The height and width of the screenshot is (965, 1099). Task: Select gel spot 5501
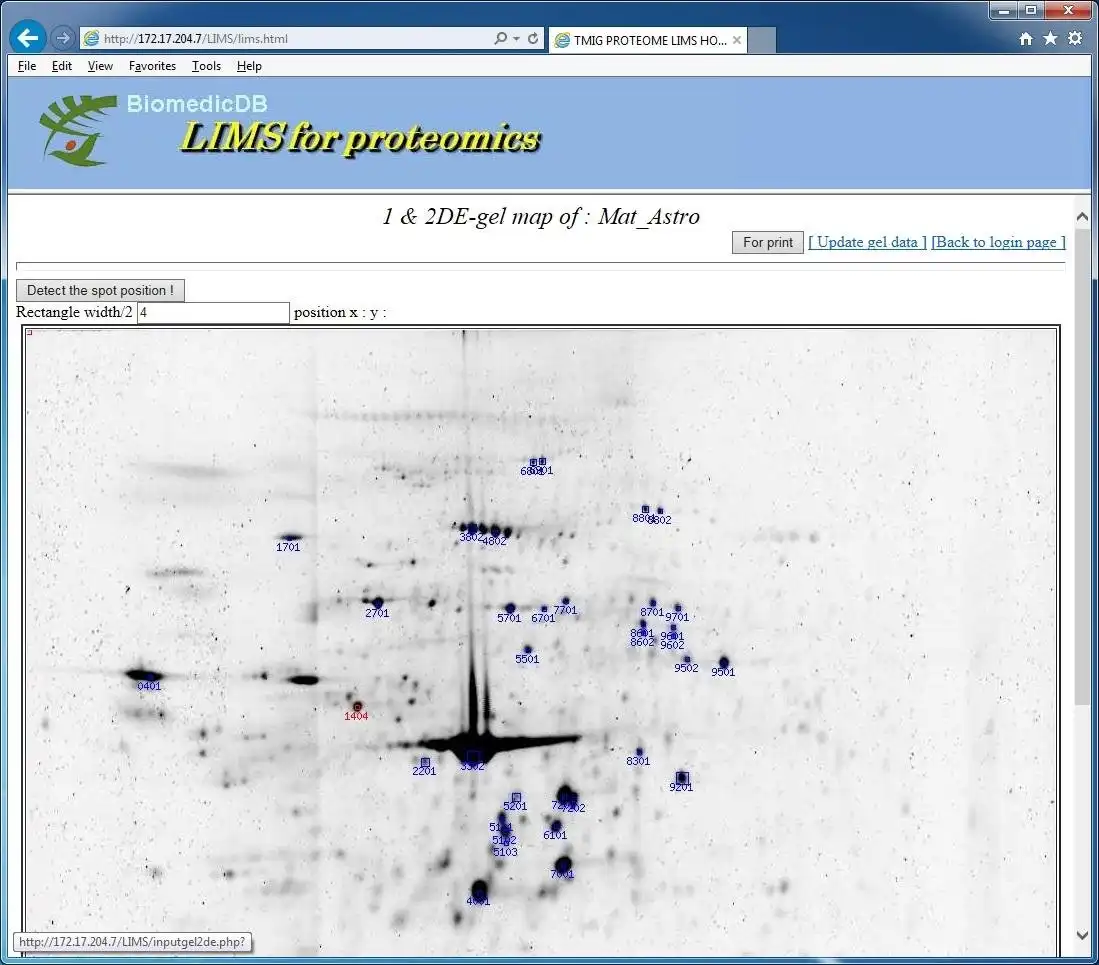(528, 650)
